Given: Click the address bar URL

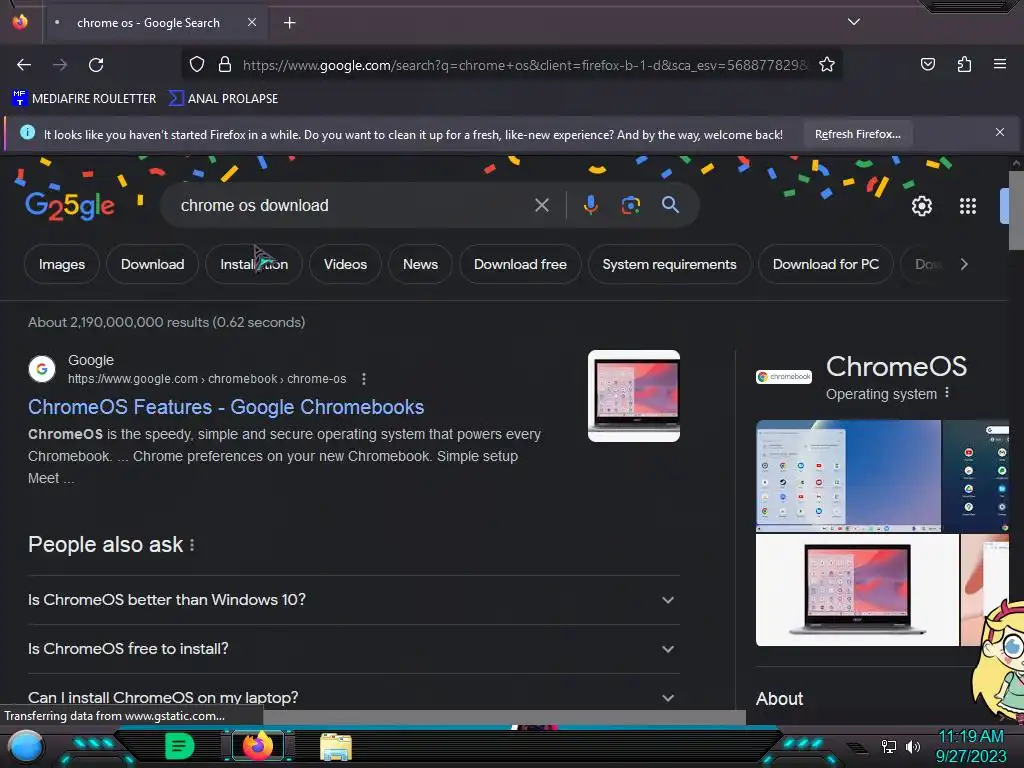Looking at the screenshot, I should [x=524, y=65].
